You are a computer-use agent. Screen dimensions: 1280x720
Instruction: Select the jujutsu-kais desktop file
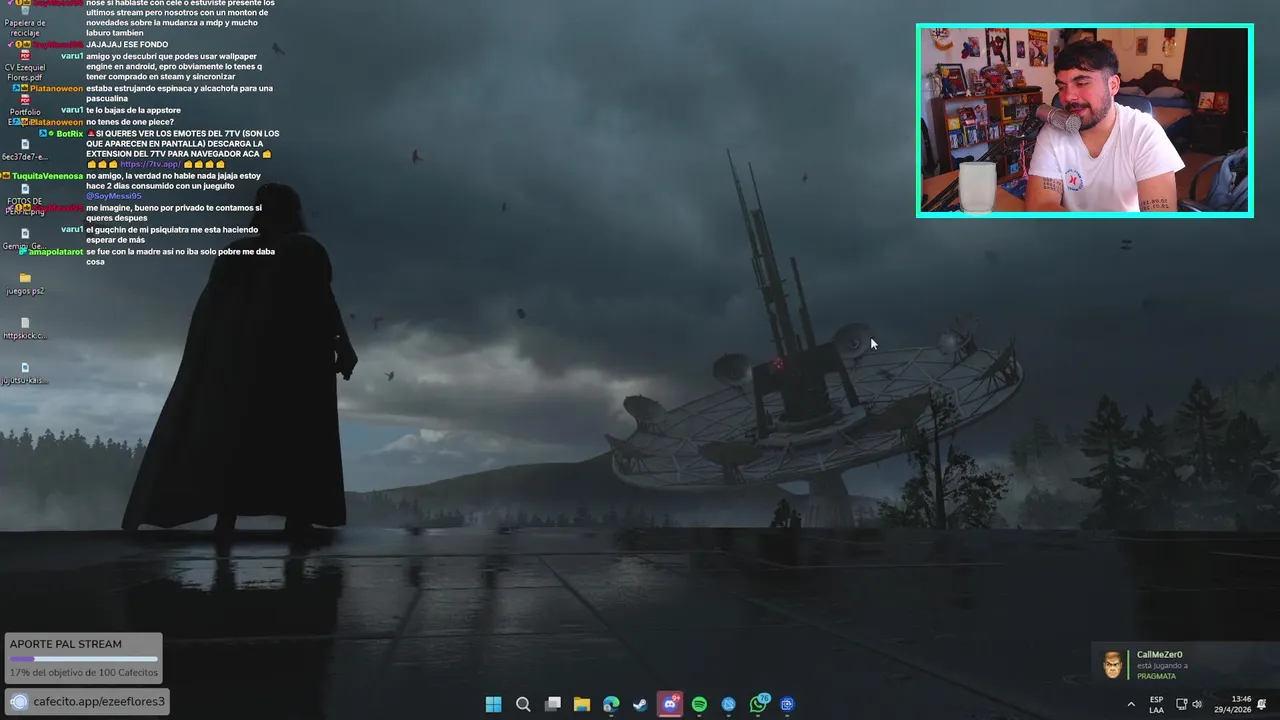pyautogui.click(x=25, y=372)
